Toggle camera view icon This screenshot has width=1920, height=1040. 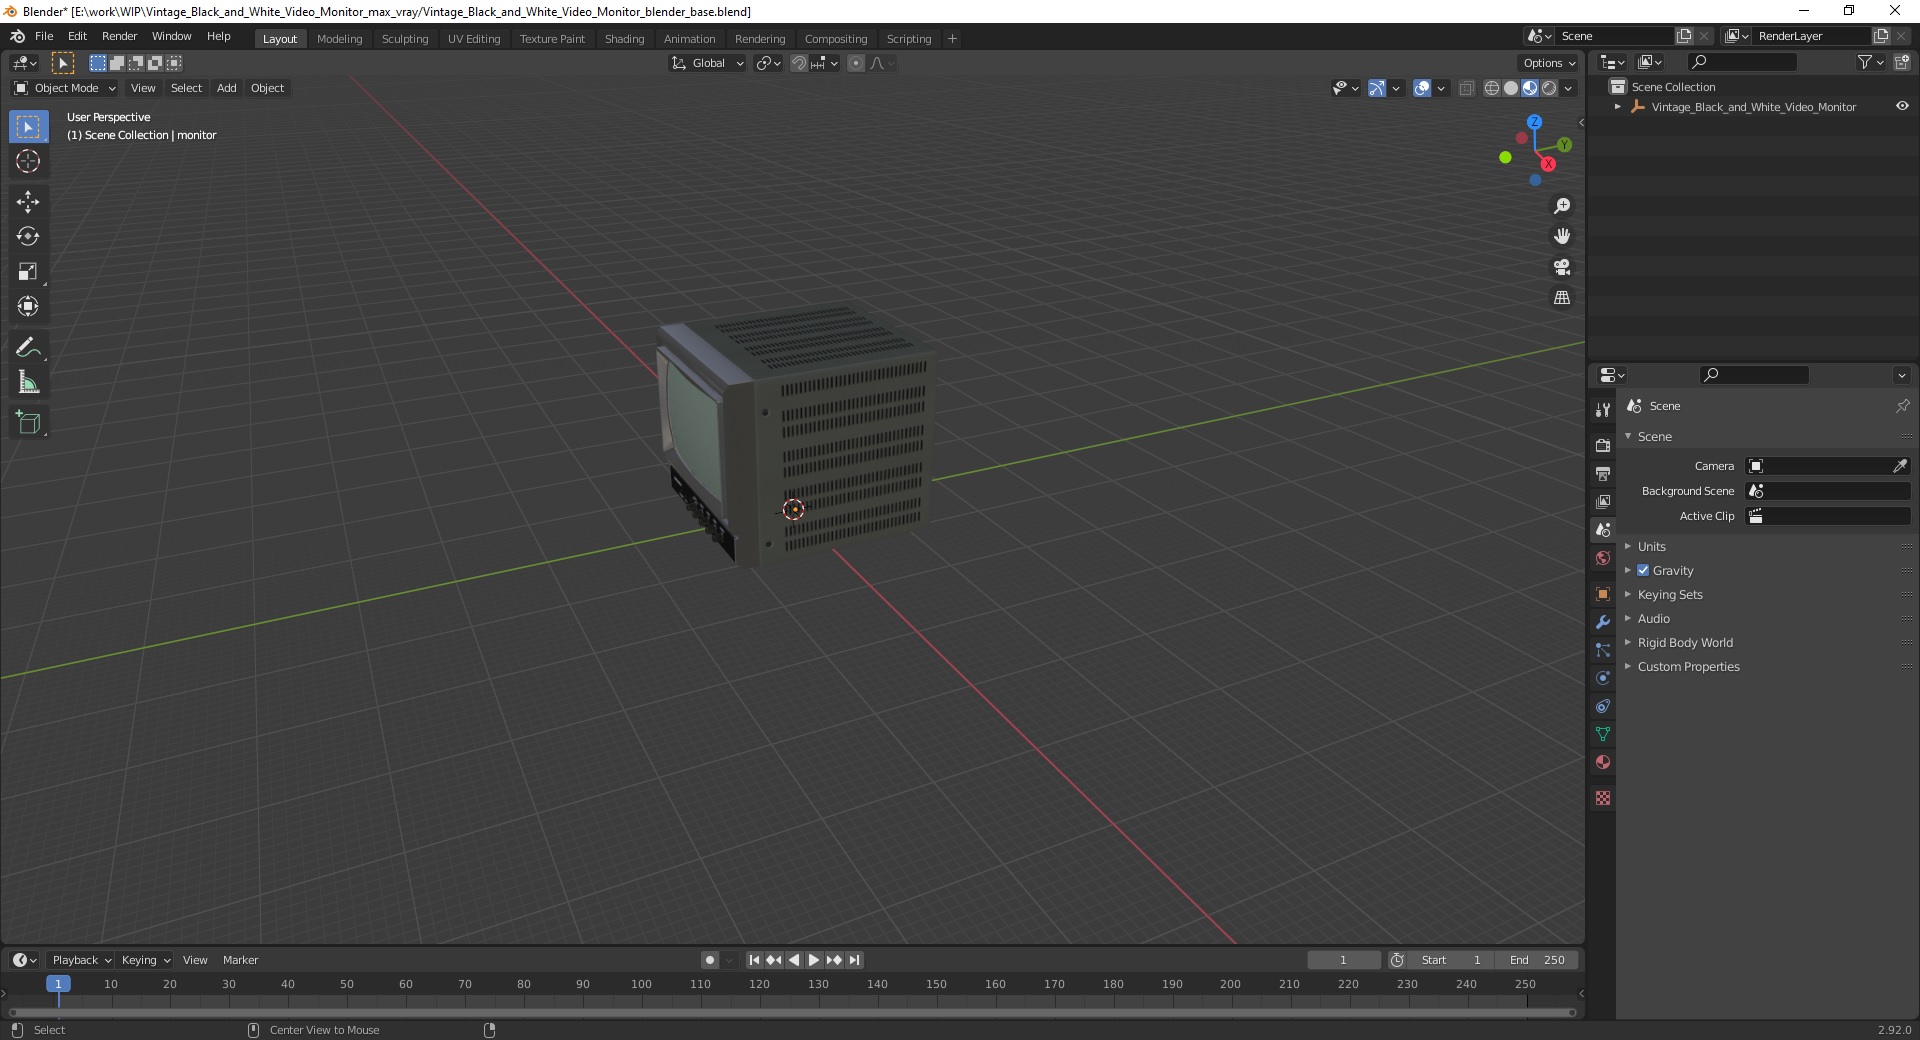pyautogui.click(x=1562, y=268)
